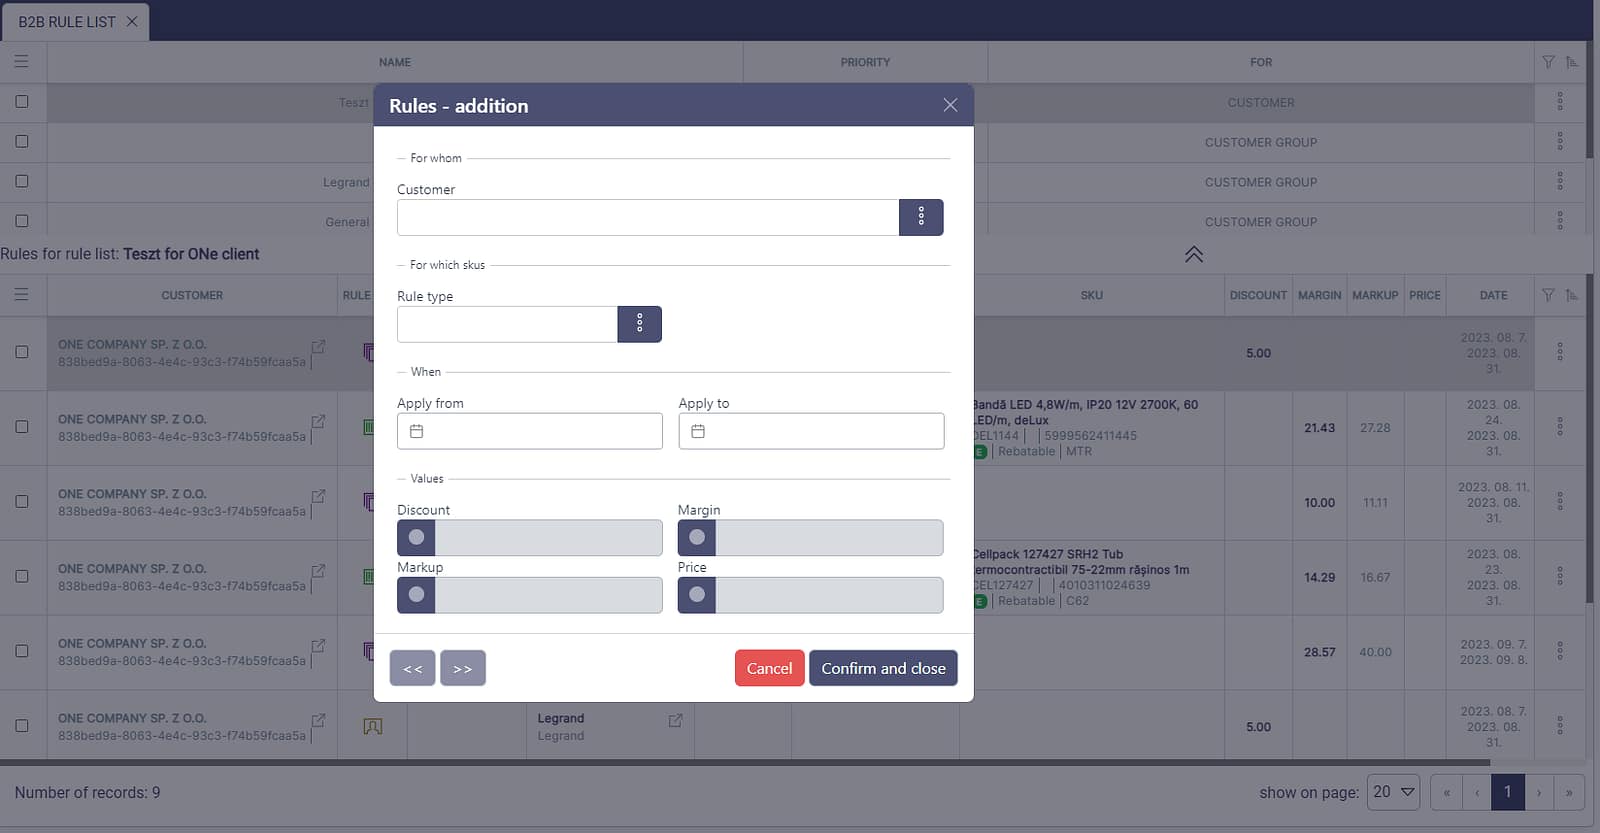The image size is (1600, 833).
Task: Open the Rule type selector button
Action: [639, 324]
